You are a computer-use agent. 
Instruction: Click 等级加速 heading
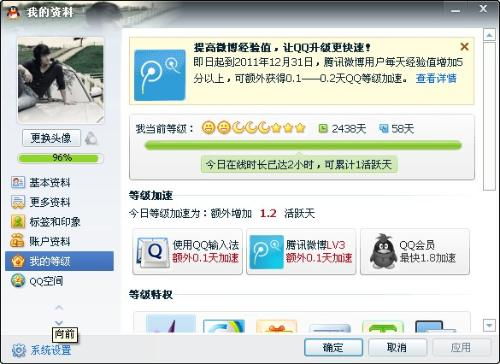151,195
